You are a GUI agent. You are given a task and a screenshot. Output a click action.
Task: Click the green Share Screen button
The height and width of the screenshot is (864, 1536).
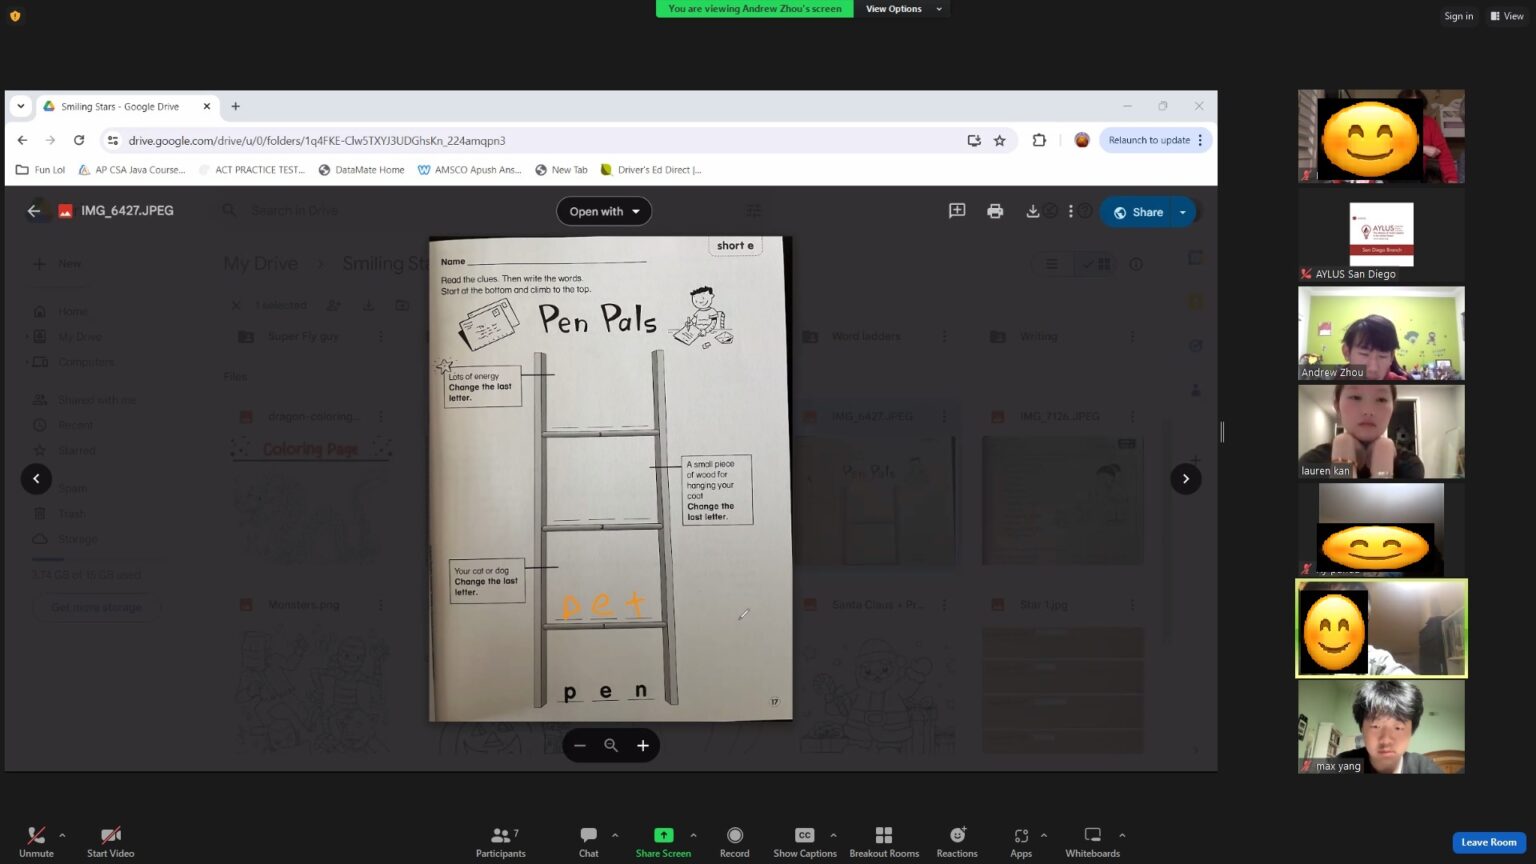(663, 841)
